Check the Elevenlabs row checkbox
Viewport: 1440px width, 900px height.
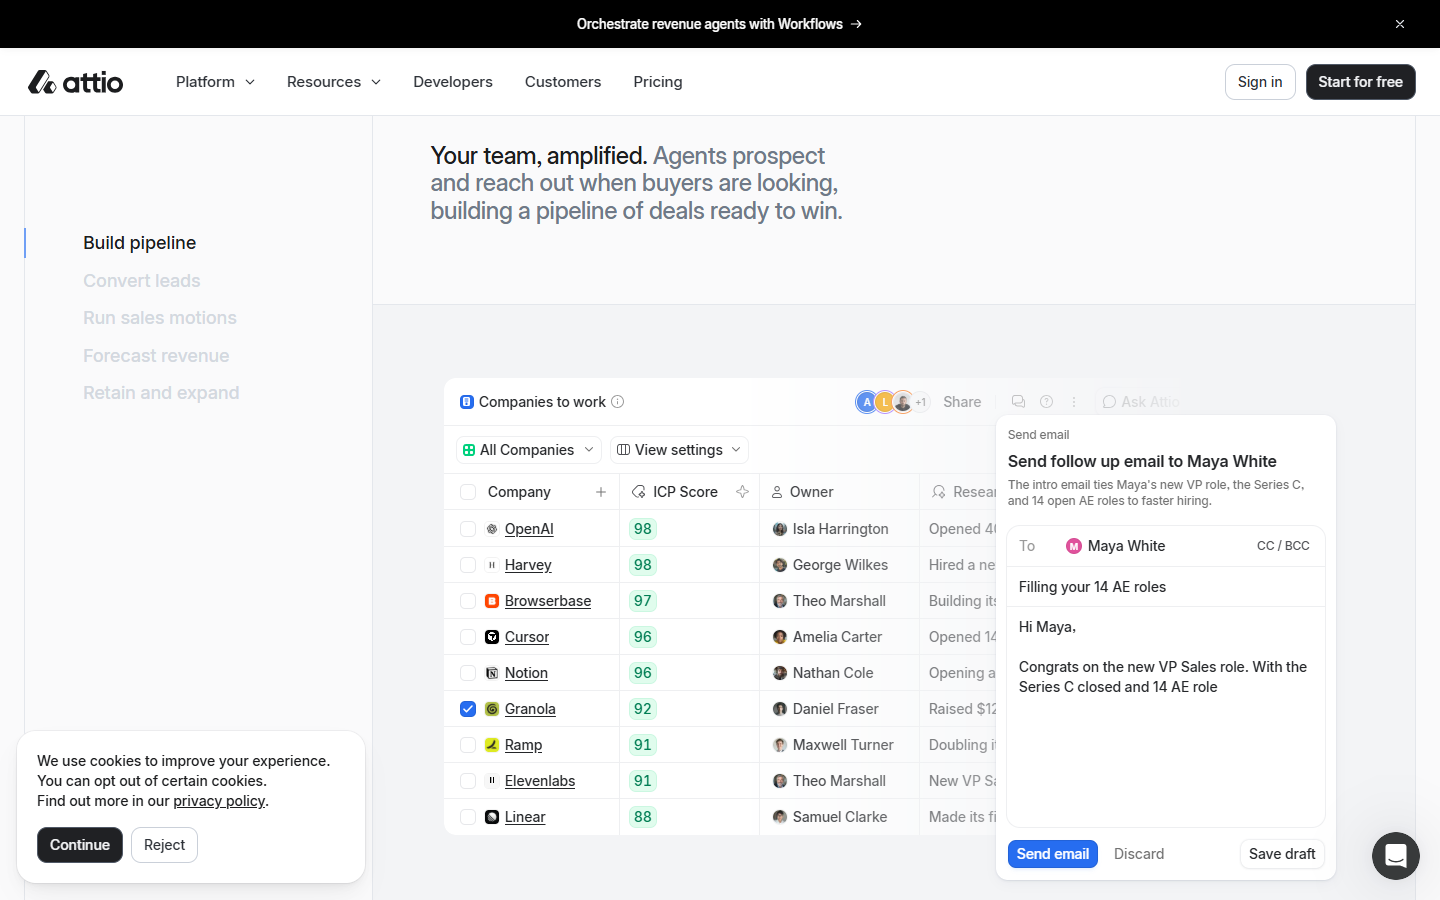tap(468, 781)
